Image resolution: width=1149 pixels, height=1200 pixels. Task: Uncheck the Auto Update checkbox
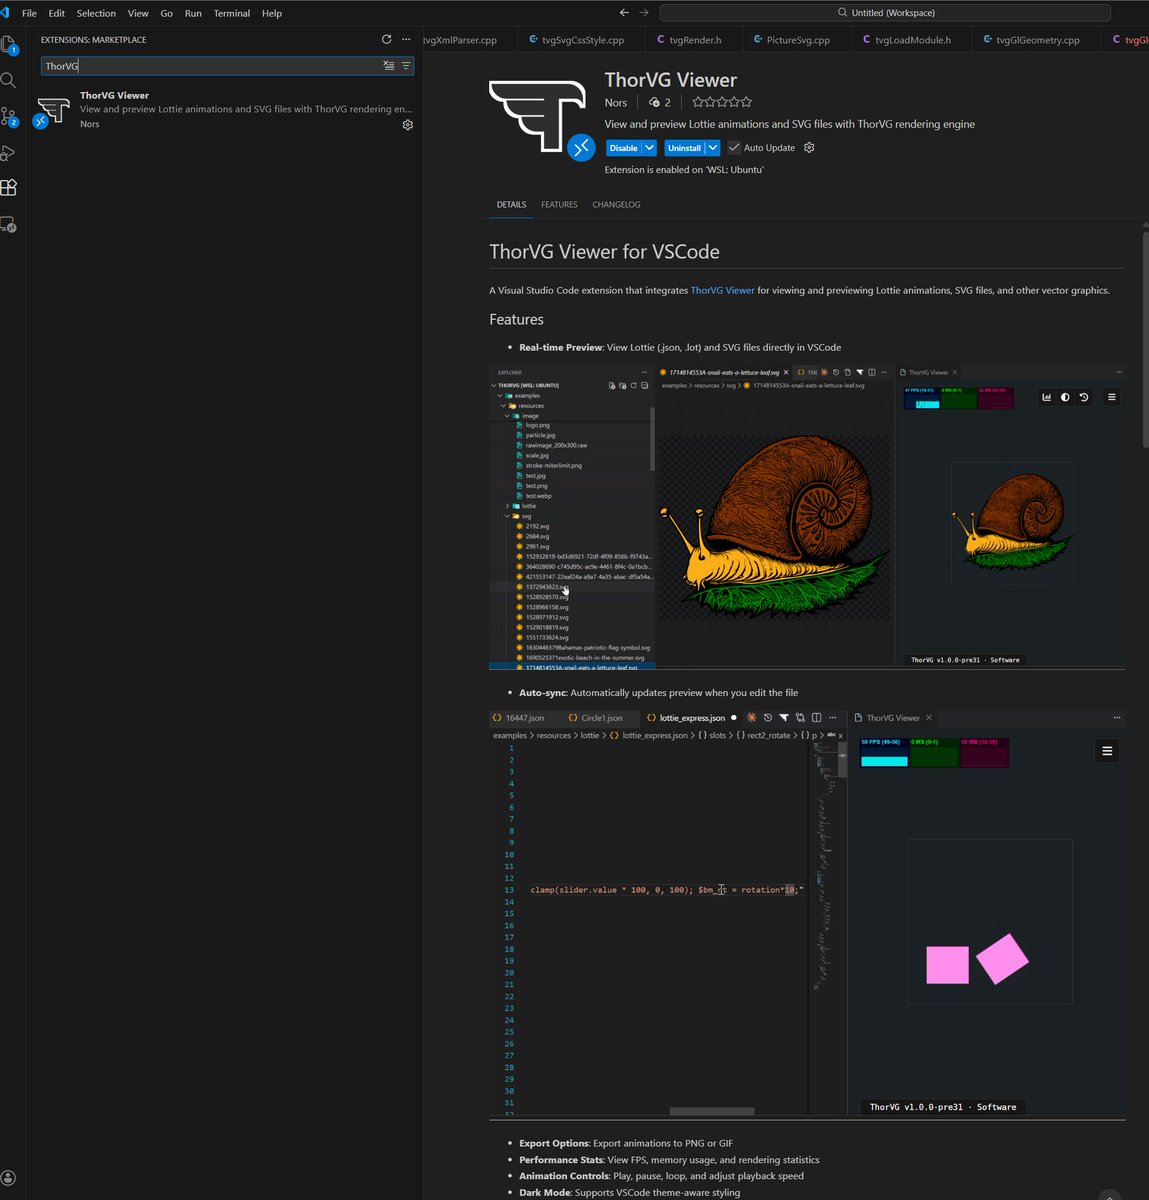(x=734, y=147)
